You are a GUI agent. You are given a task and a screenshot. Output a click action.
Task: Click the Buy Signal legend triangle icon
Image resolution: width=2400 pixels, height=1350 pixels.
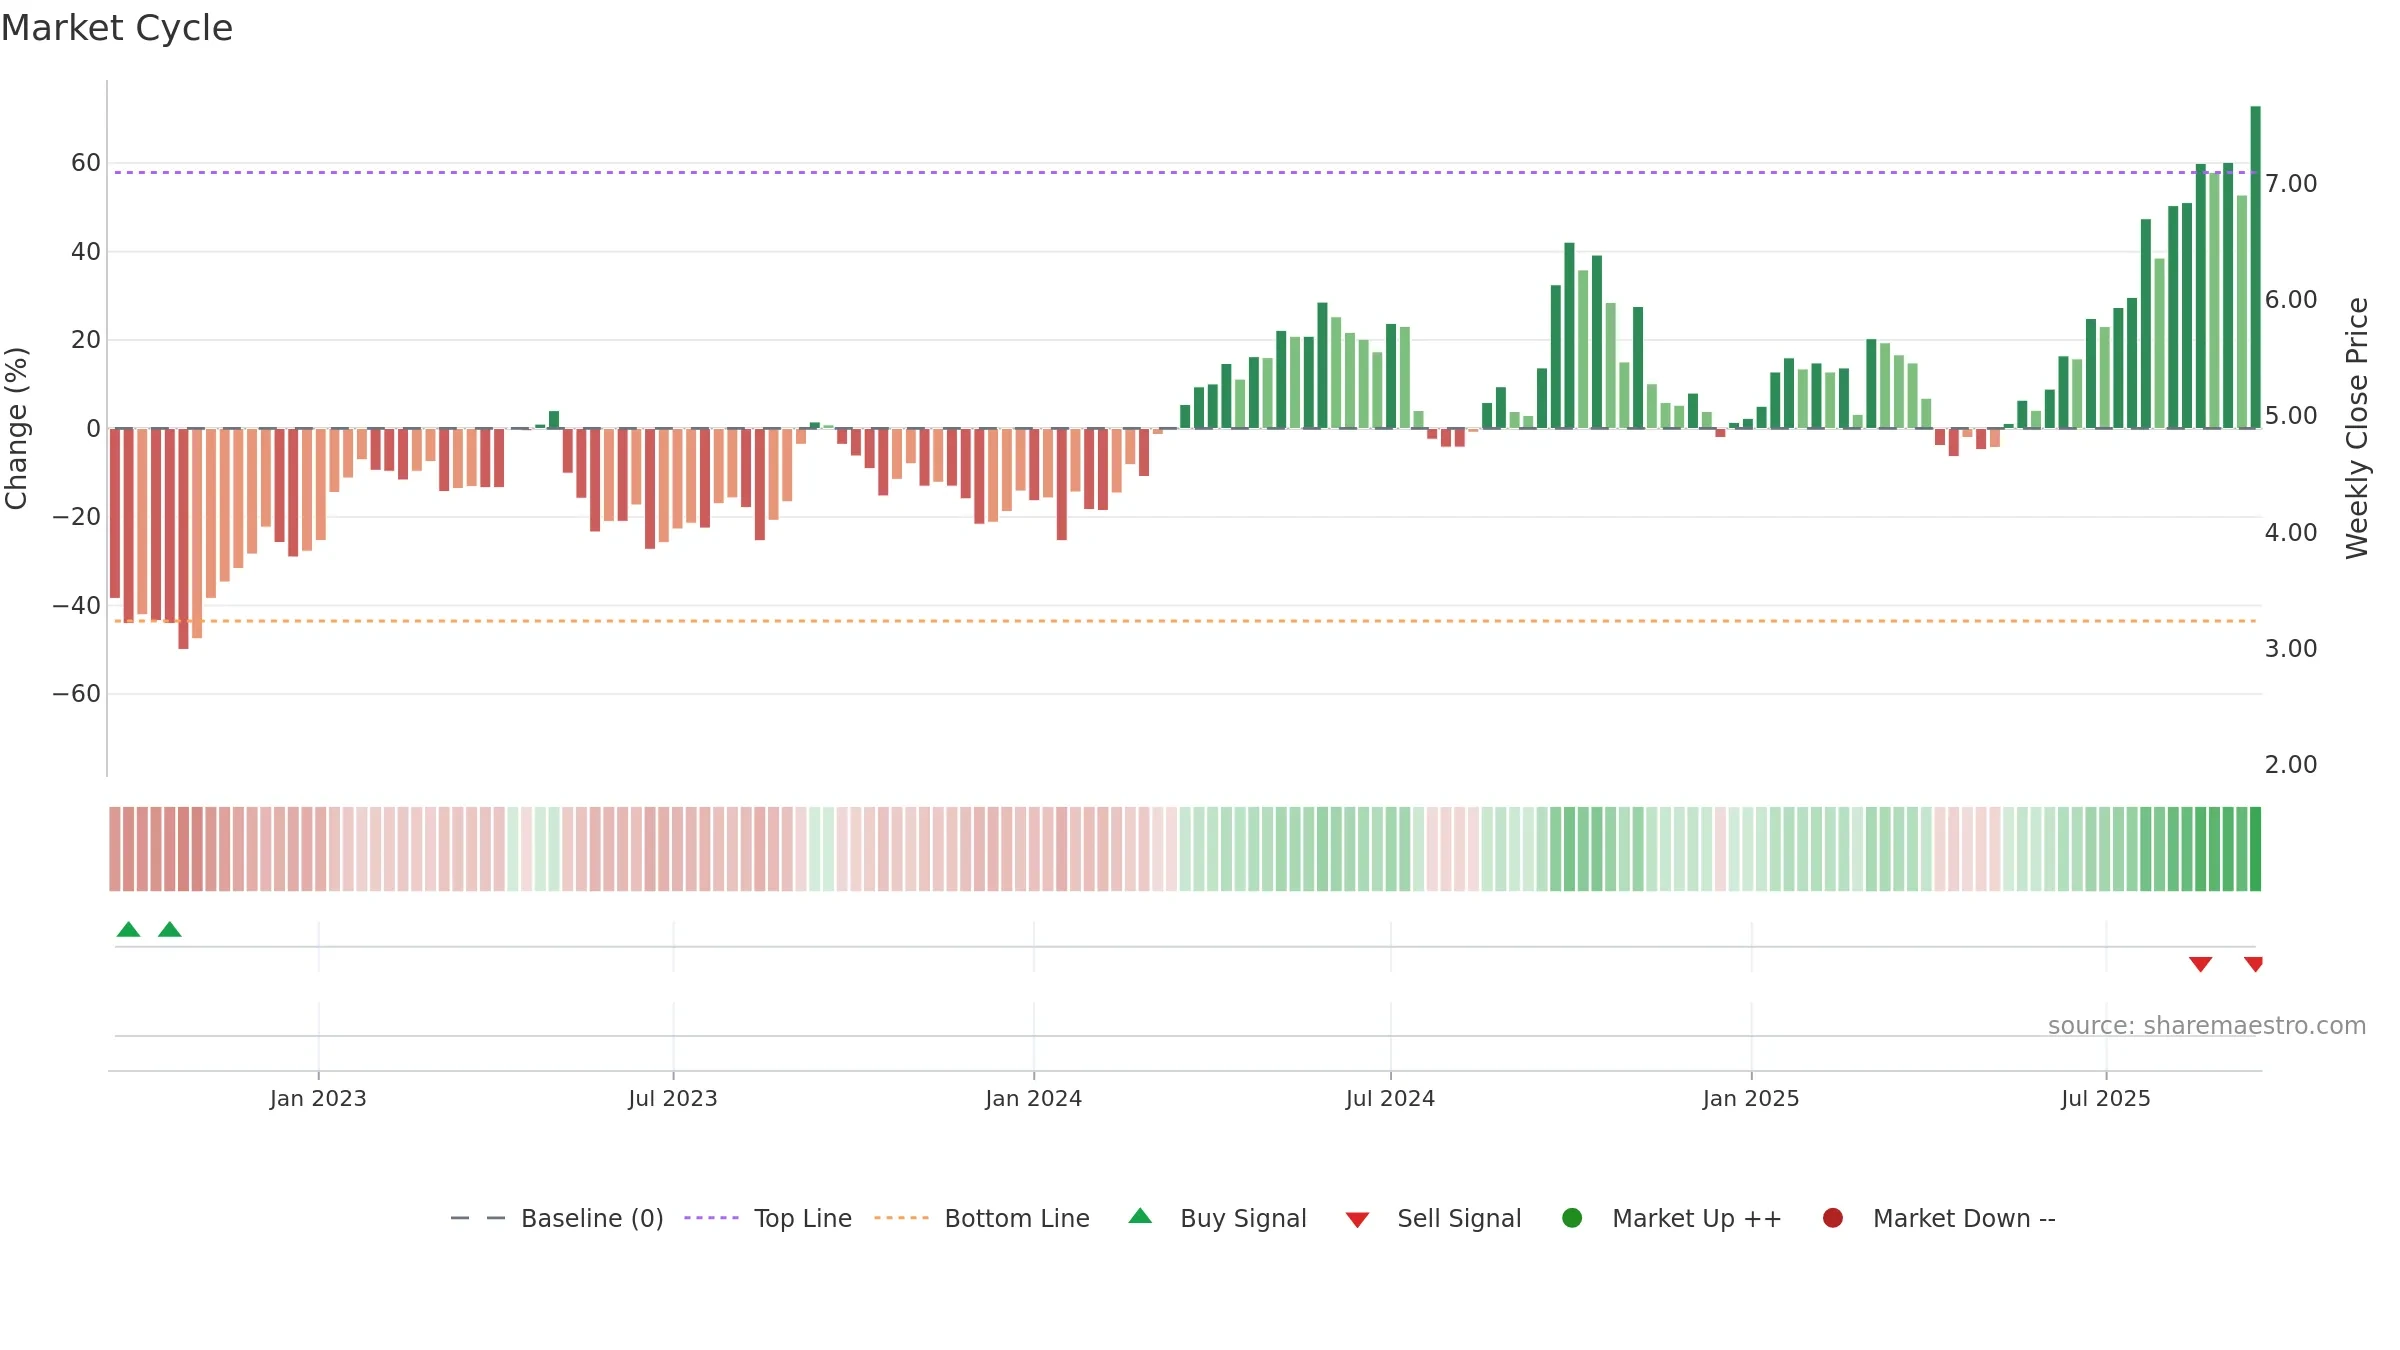point(1140,1216)
